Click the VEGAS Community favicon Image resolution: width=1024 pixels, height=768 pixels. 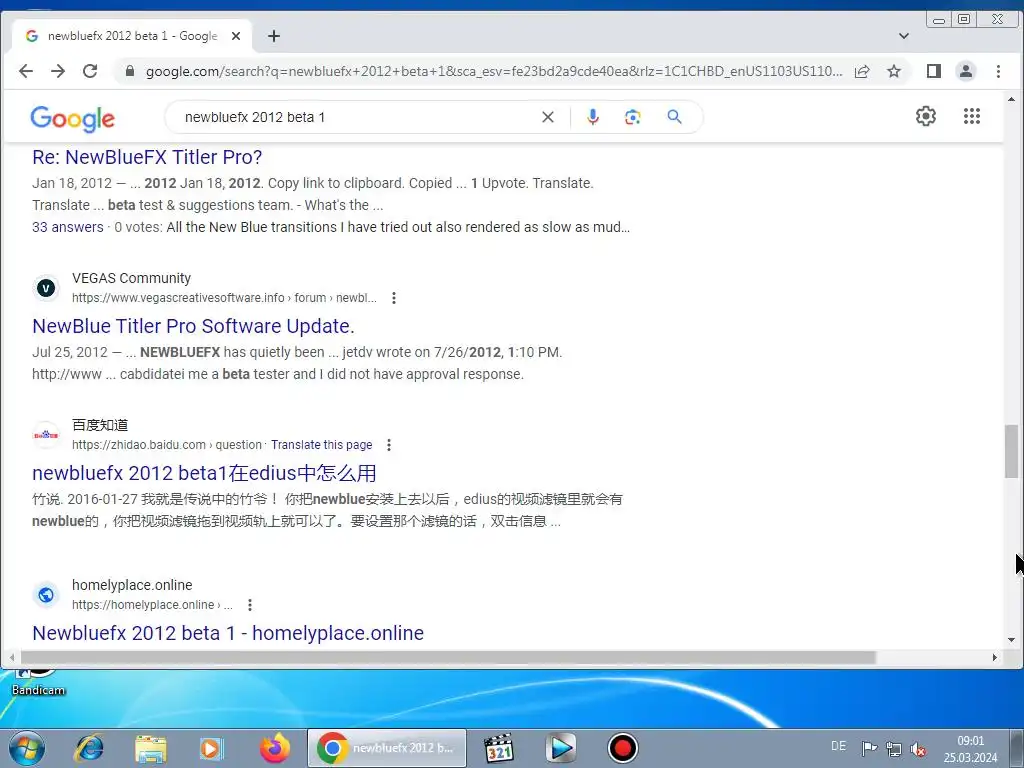coord(46,288)
